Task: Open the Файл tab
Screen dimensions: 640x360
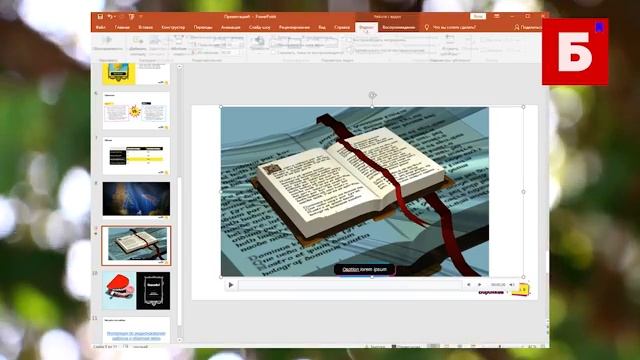Action: pos(100,27)
